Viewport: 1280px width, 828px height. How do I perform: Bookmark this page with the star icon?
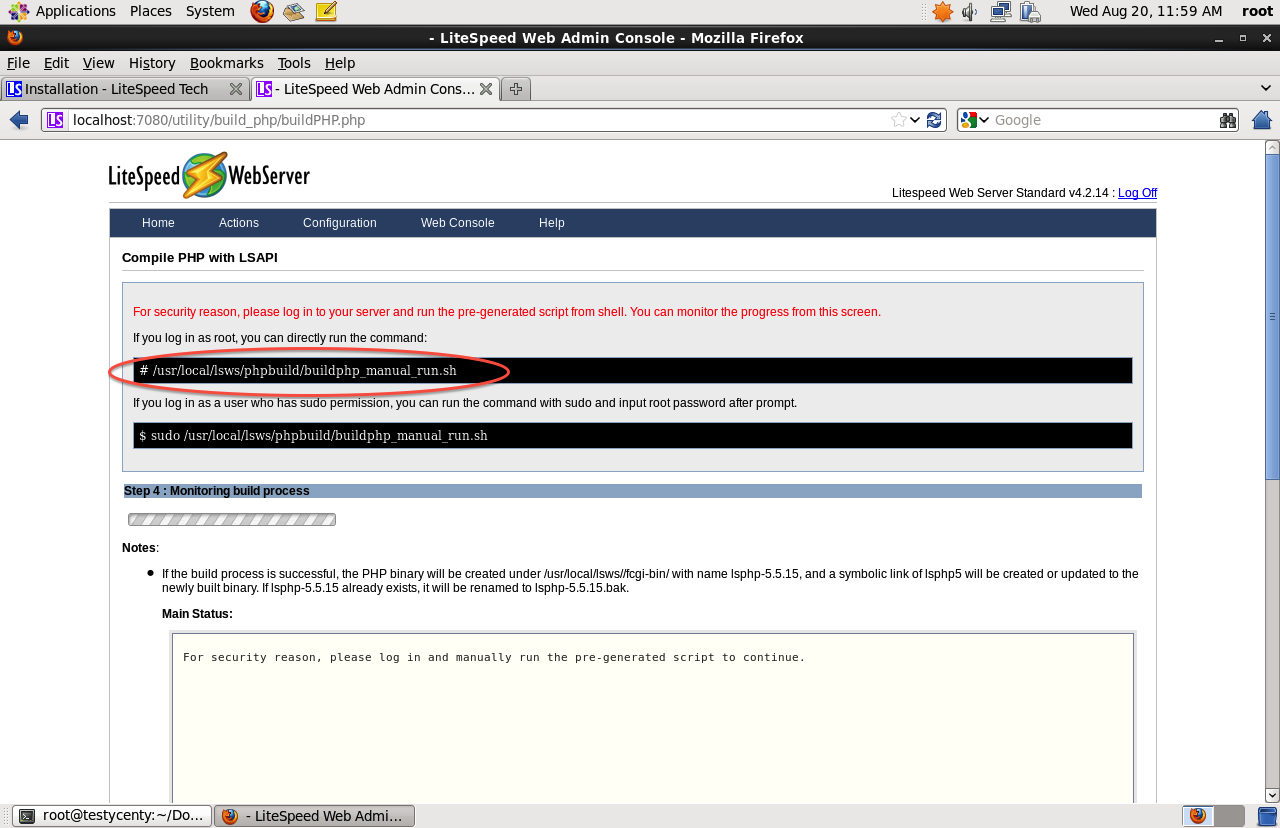pyautogui.click(x=899, y=120)
